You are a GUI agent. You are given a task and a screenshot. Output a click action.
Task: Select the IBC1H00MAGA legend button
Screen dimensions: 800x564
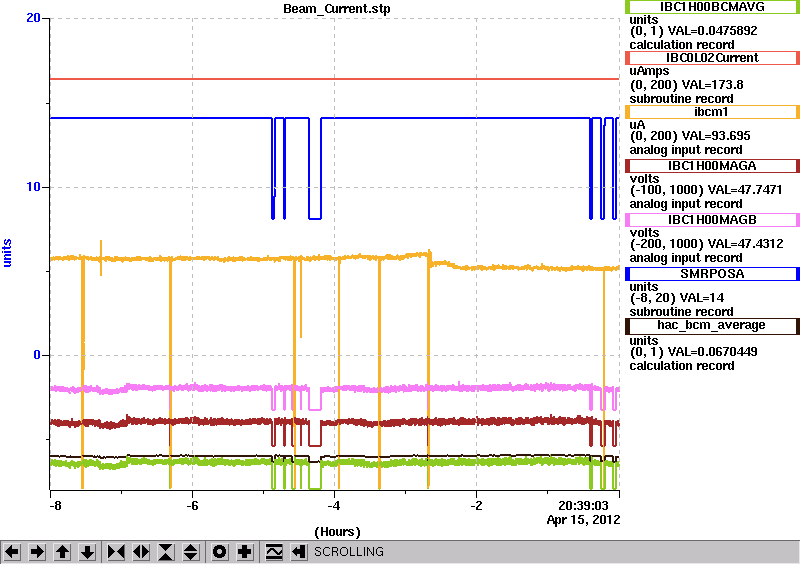coord(712,166)
